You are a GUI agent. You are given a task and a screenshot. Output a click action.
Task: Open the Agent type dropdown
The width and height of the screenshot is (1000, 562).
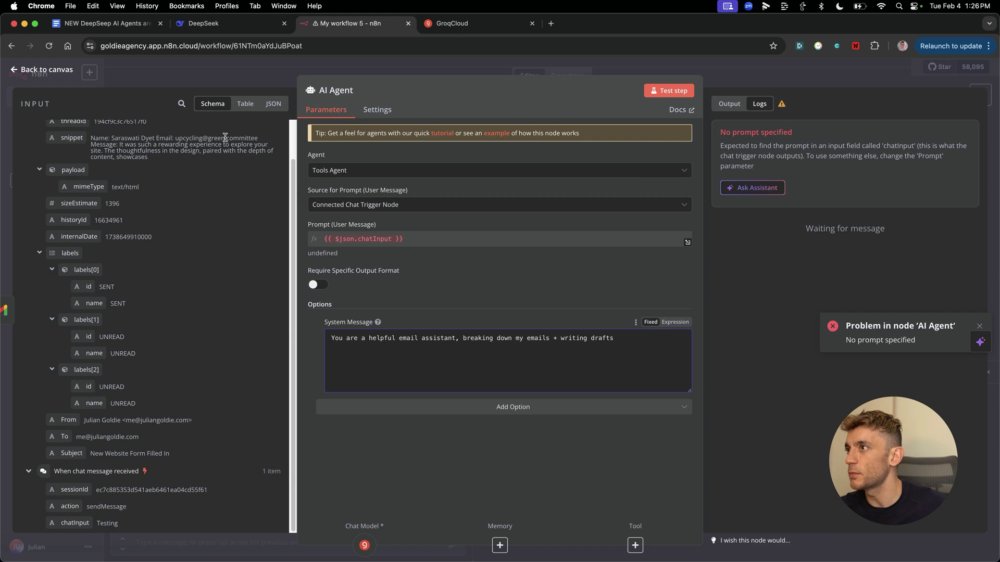[x=499, y=170]
